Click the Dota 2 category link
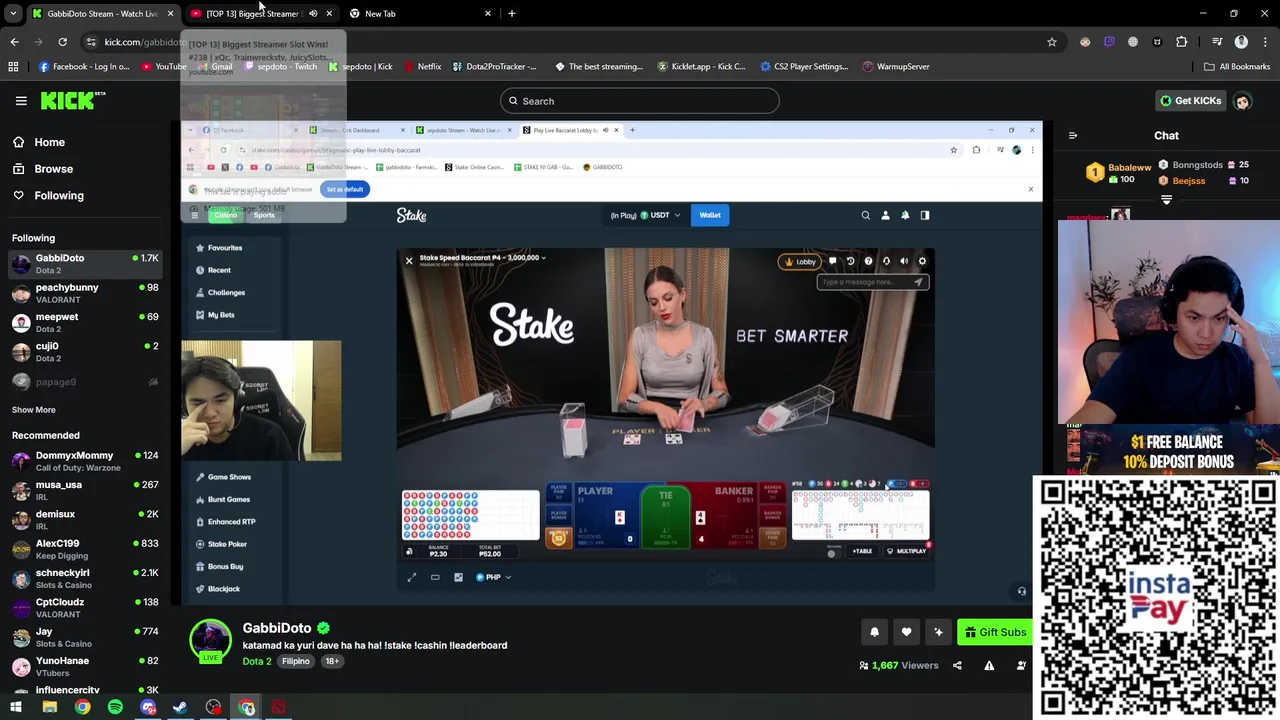The height and width of the screenshot is (720, 1280). [256, 661]
